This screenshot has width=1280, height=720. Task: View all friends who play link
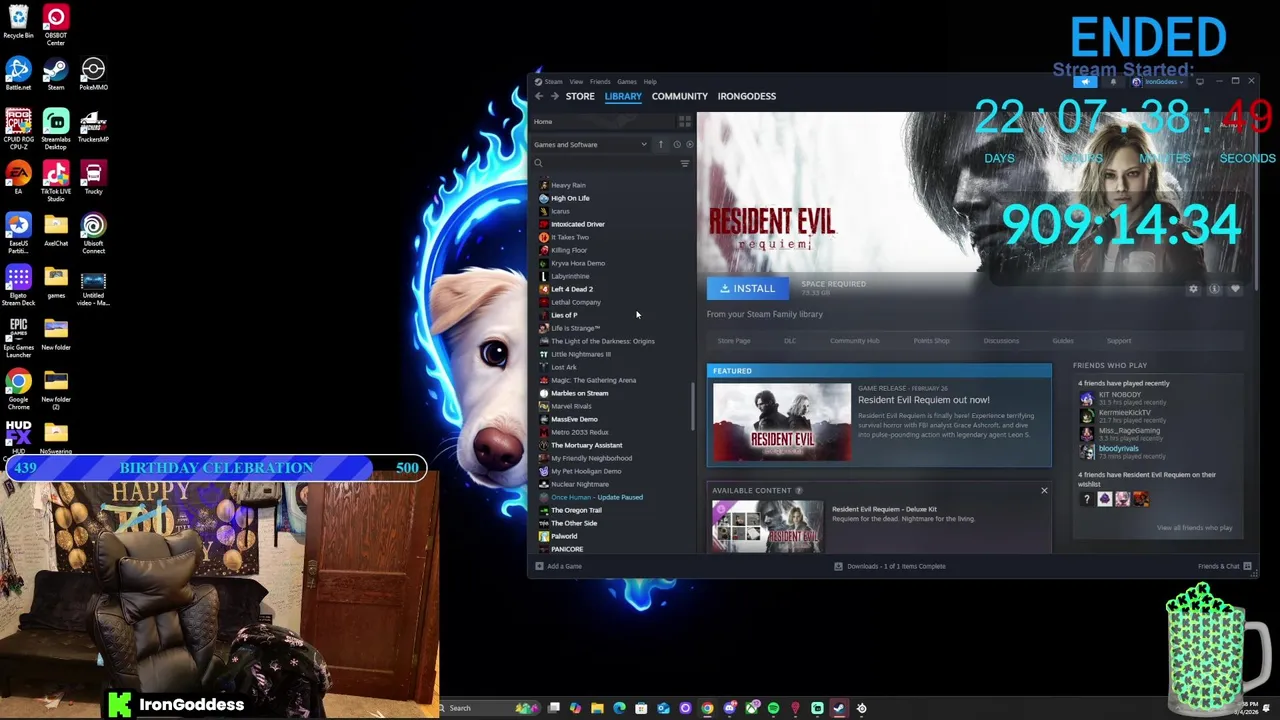click(x=1194, y=528)
